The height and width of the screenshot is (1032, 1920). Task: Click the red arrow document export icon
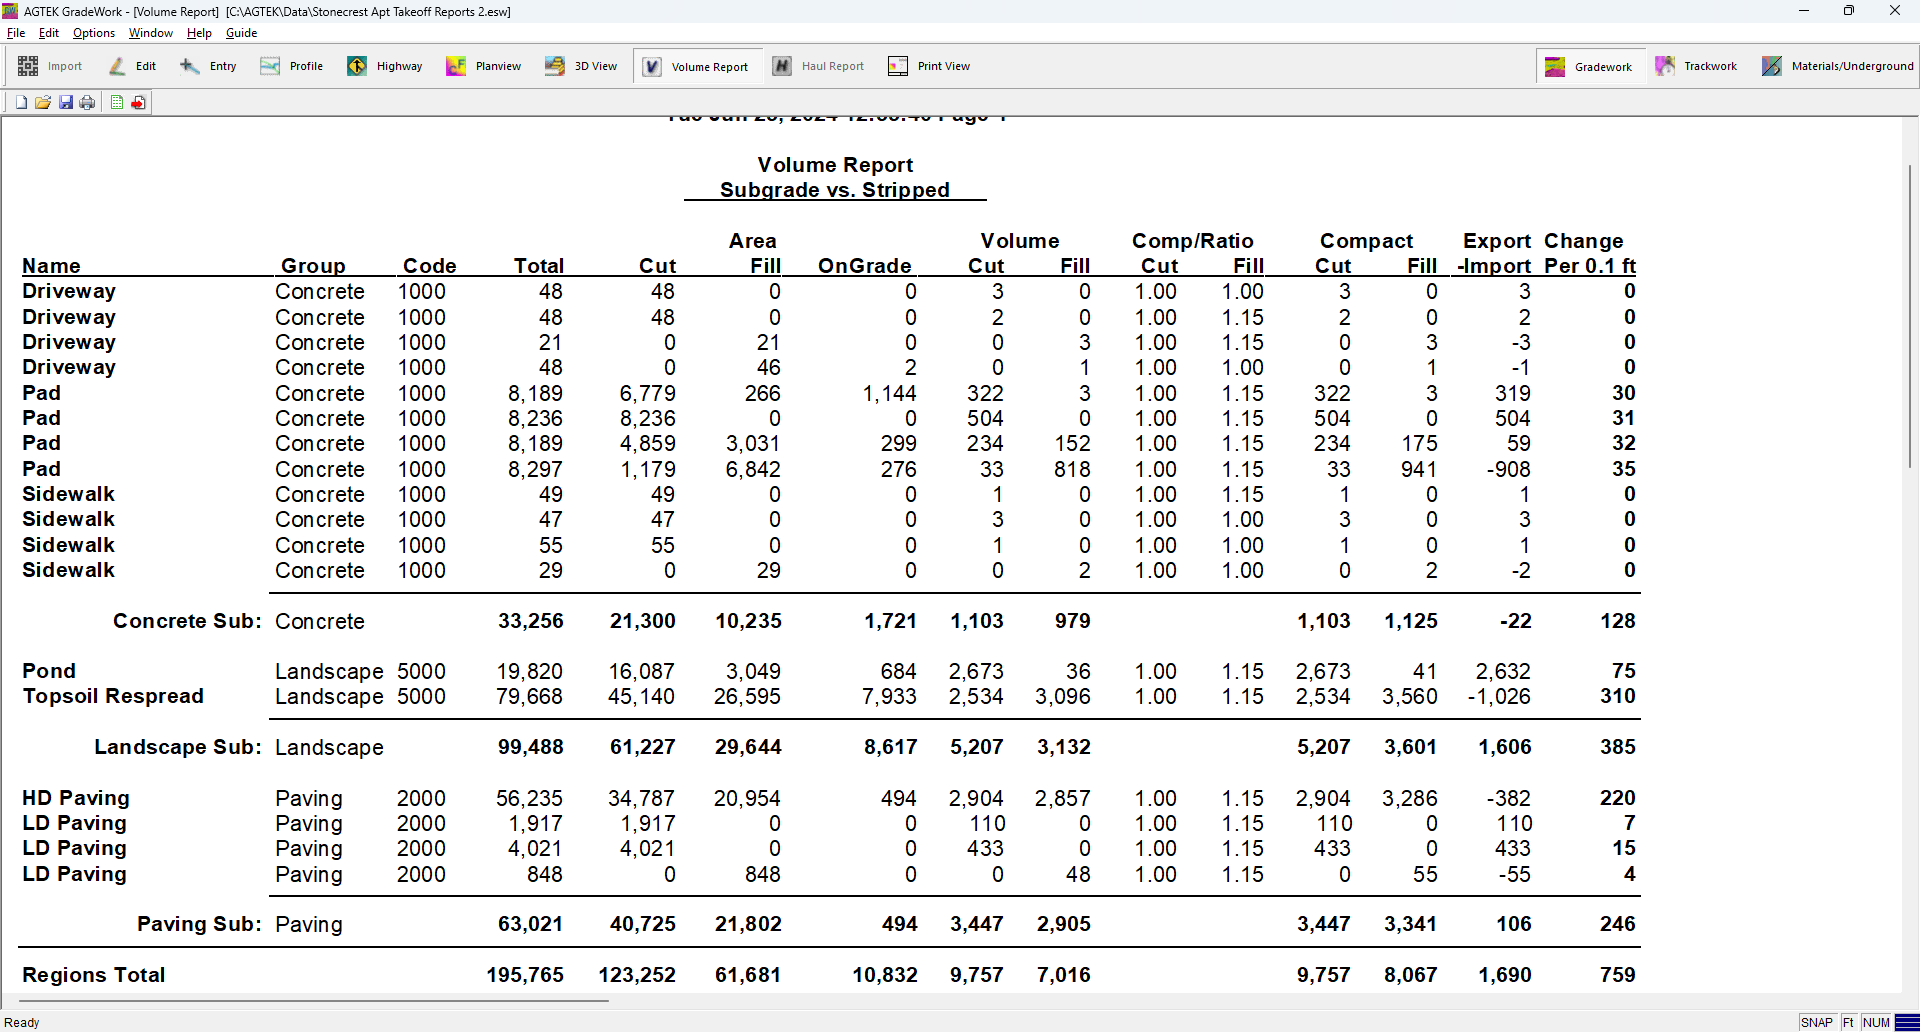point(139,103)
